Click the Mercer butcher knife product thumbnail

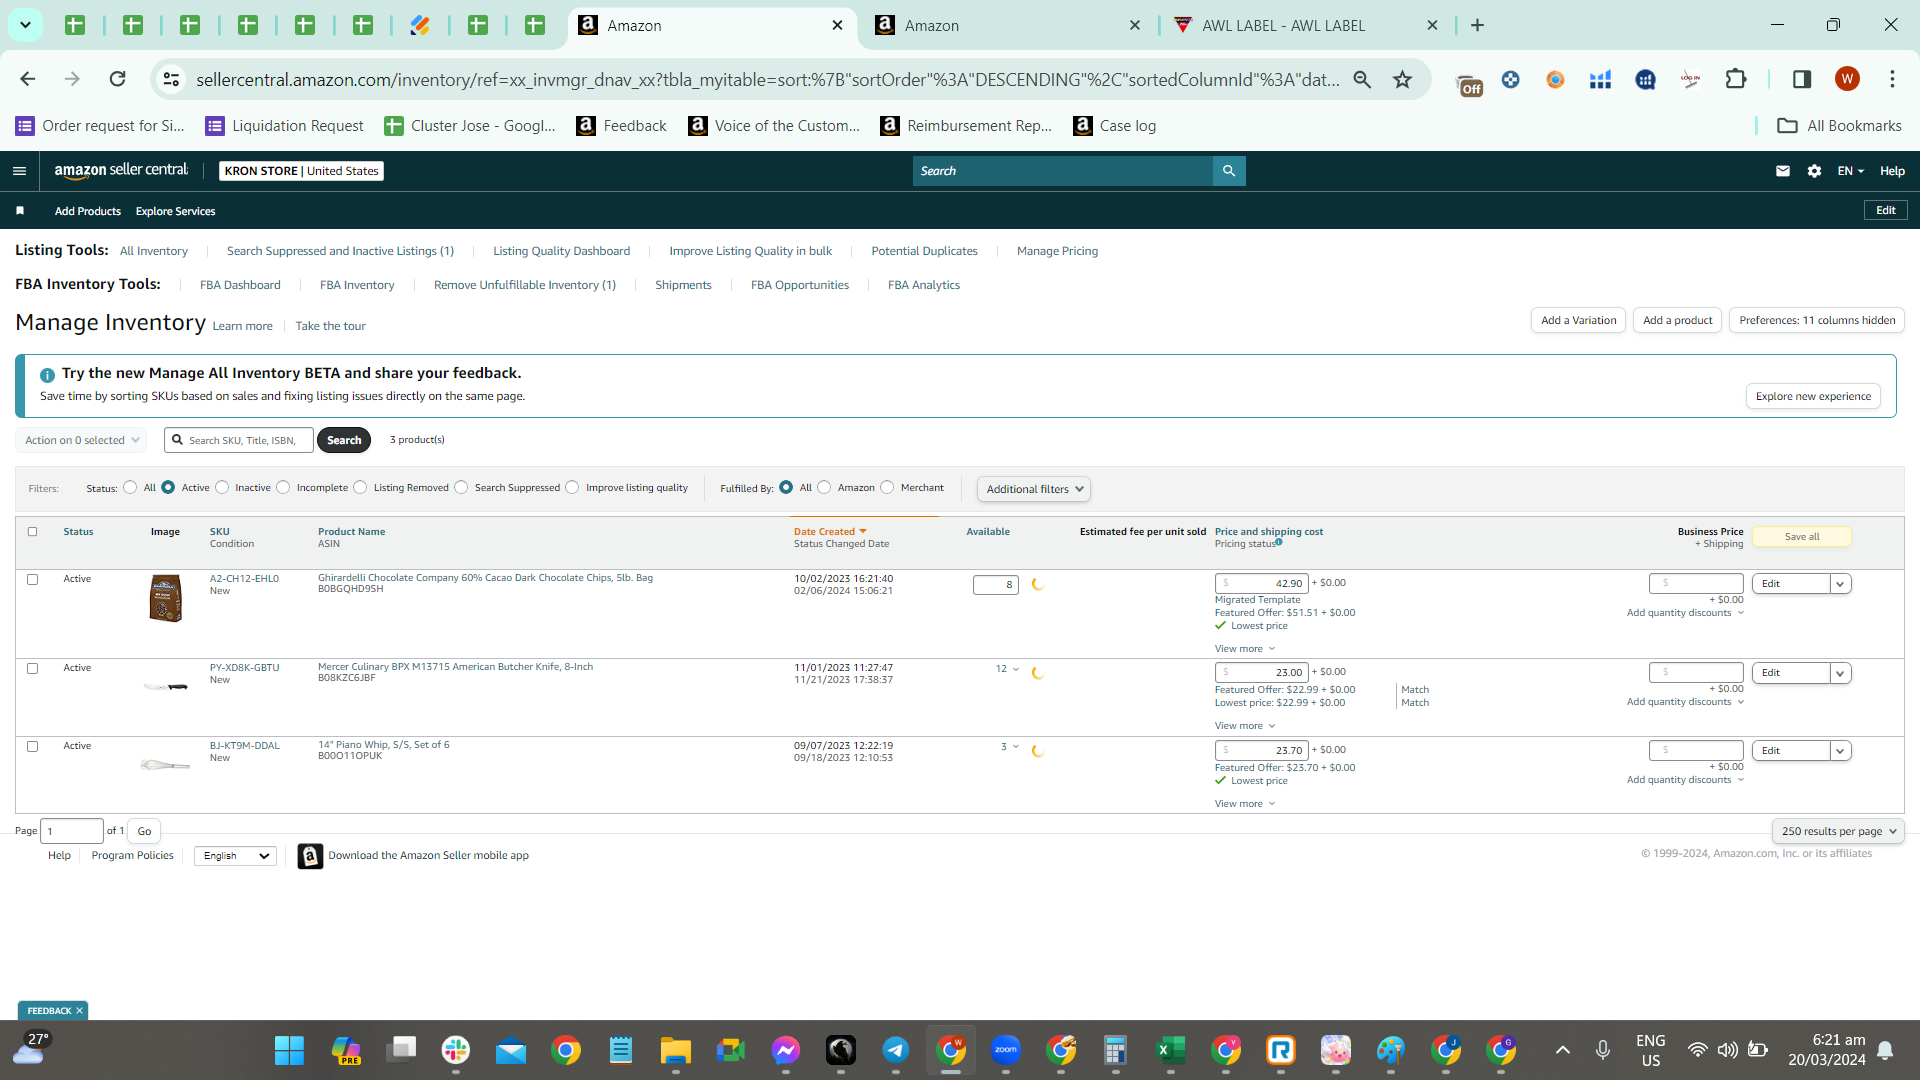[166, 686]
